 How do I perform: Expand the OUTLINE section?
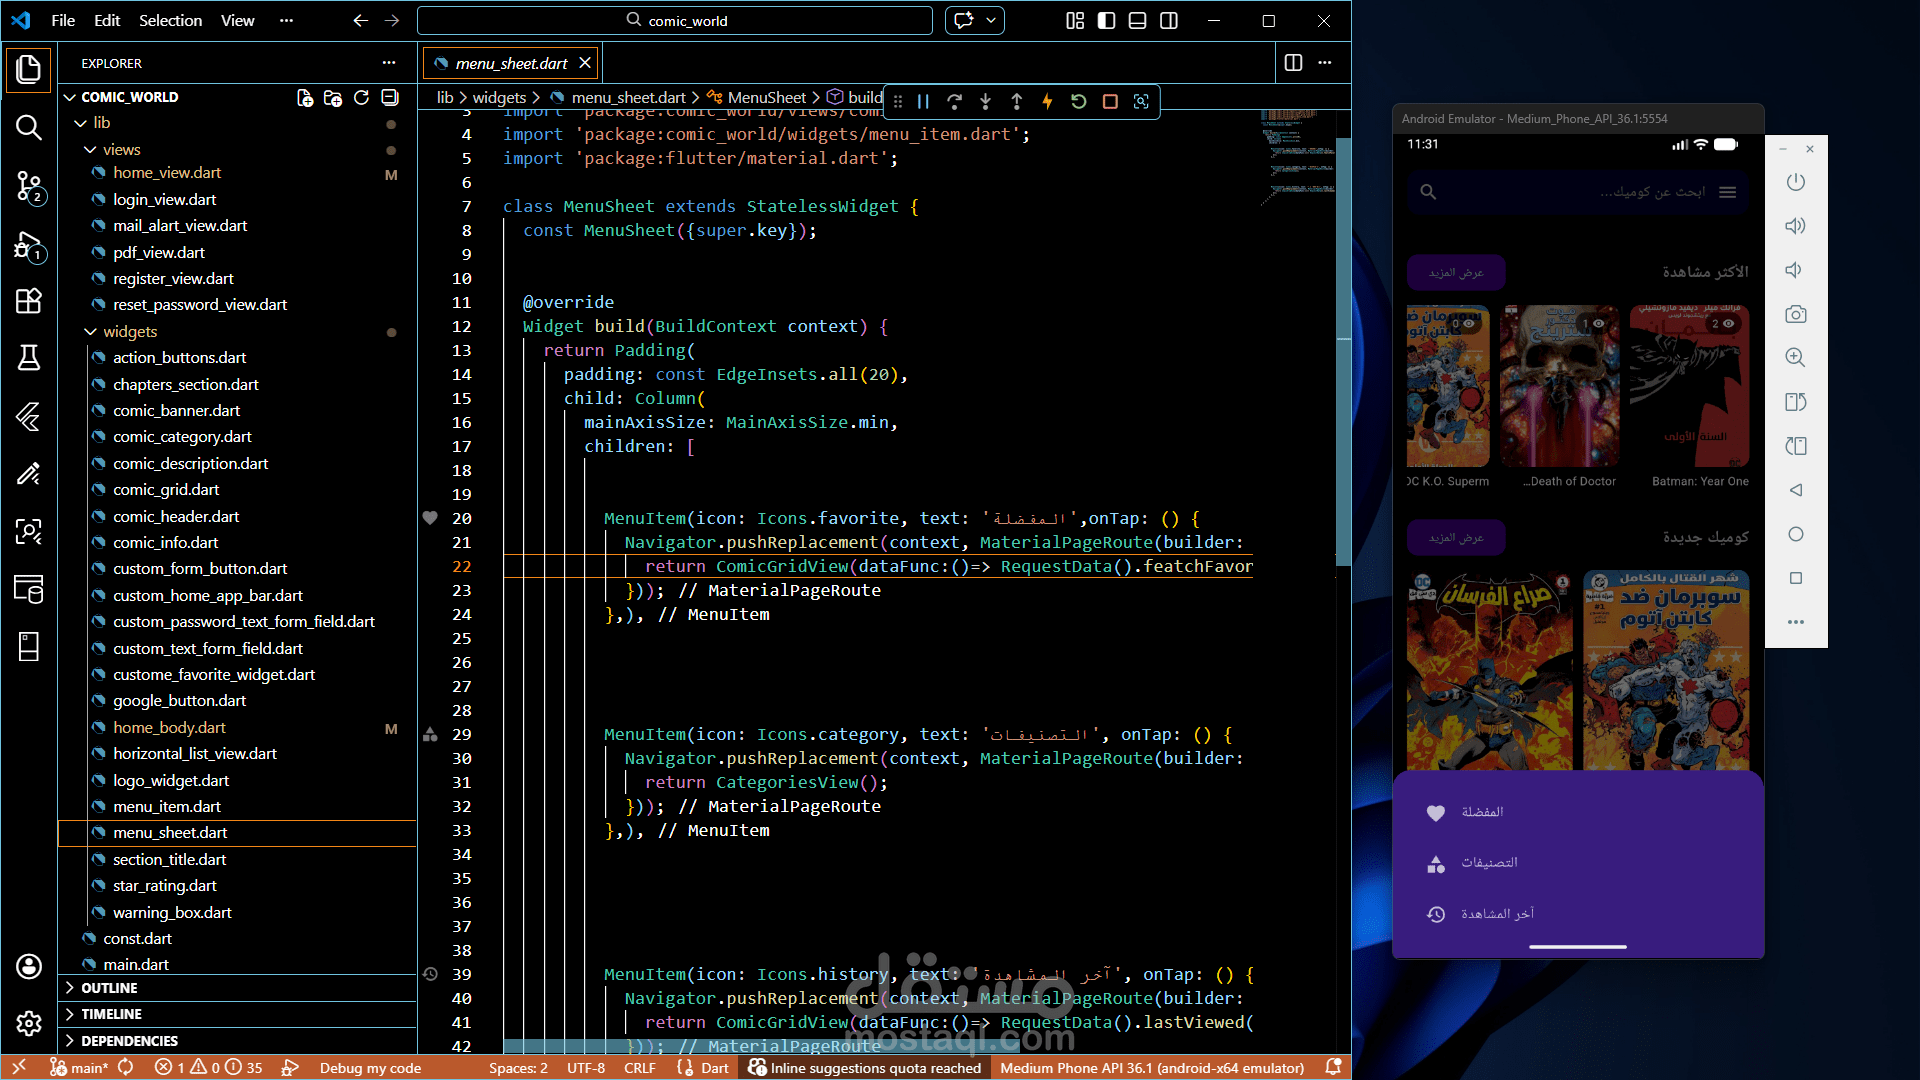click(x=109, y=988)
